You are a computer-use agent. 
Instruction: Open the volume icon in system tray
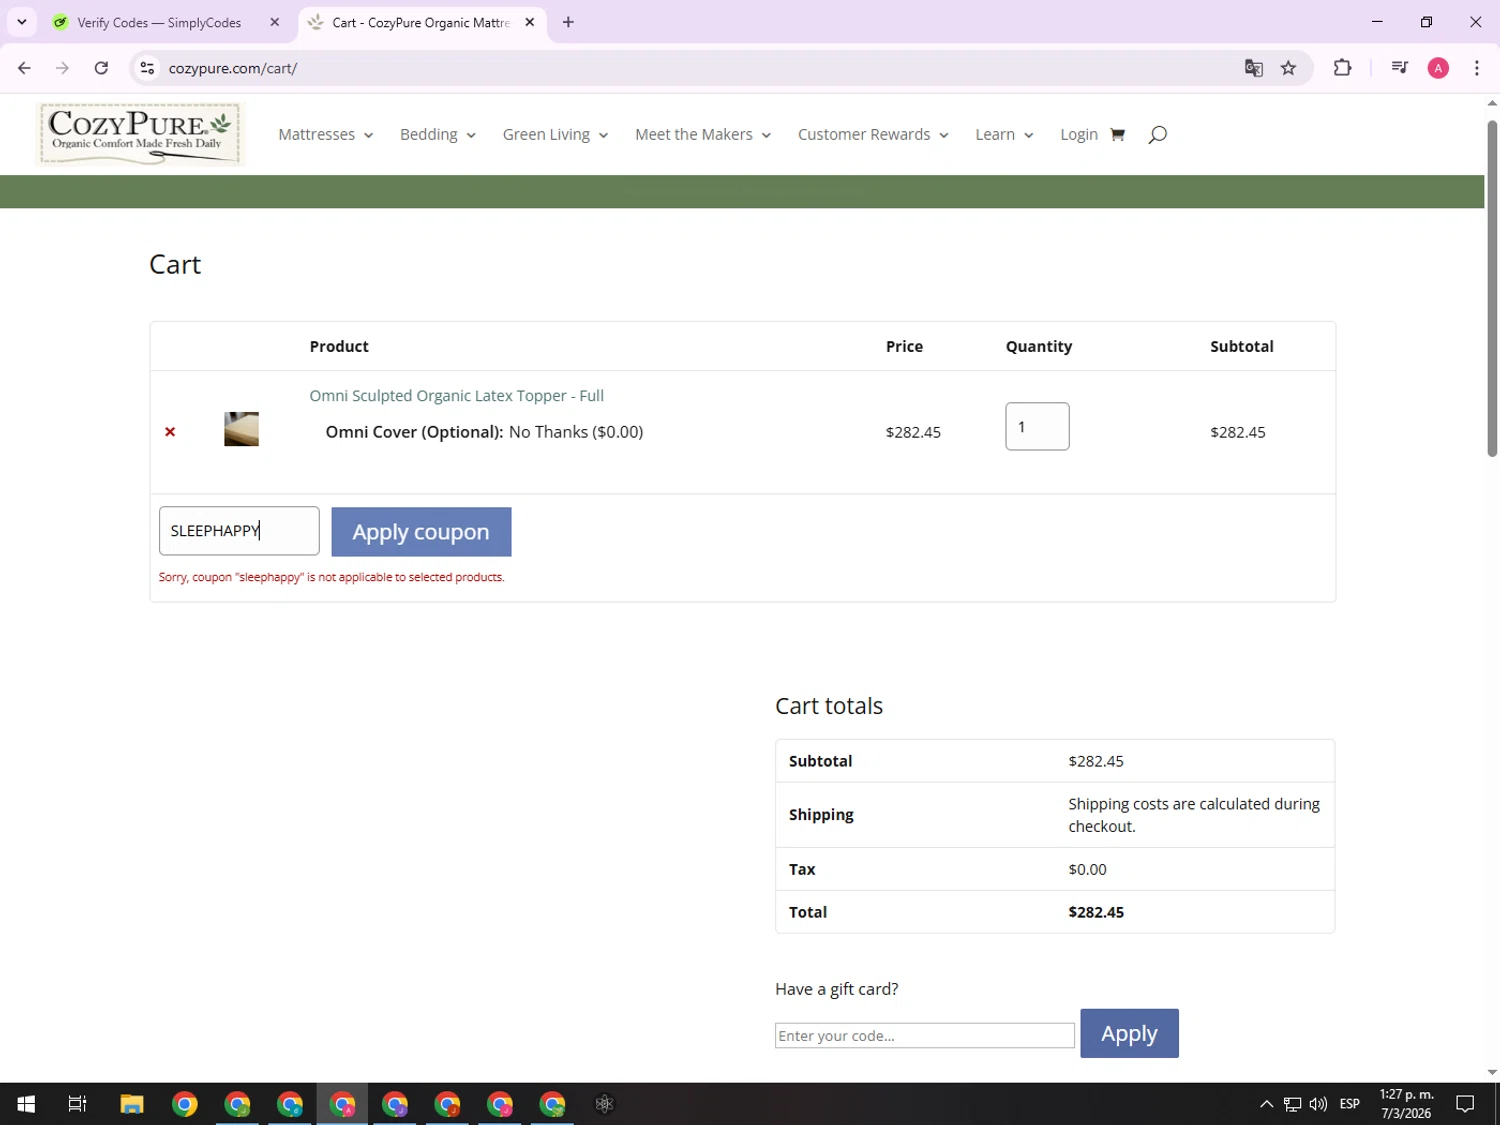click(1318, 1104)
